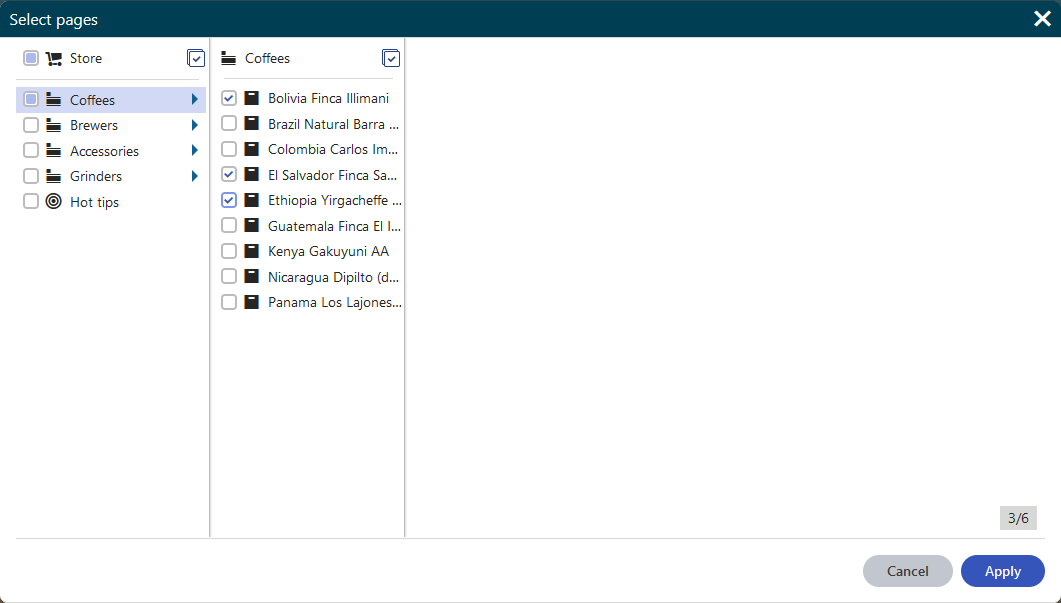The height and width of the screenshot is (603, 1061).
Task: Click the Coffees category icon in left panel
Action: (x=53, y=99)
